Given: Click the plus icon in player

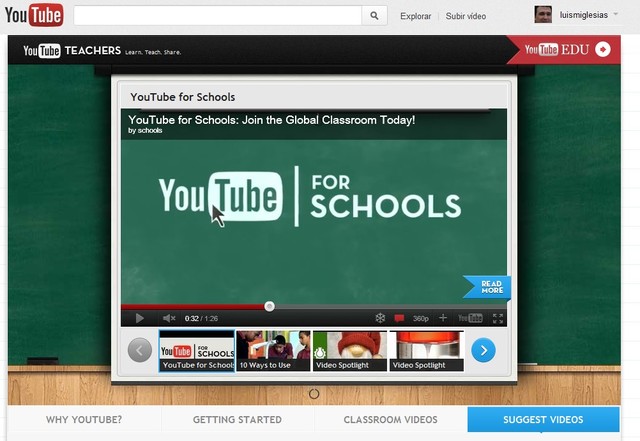Looking at the screenshot, I should click(x=443, y=318).
